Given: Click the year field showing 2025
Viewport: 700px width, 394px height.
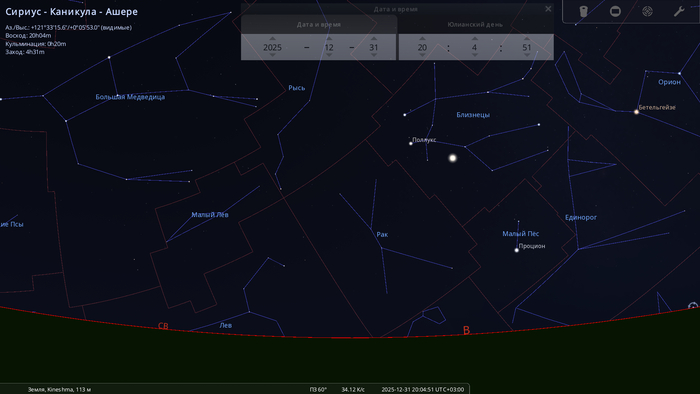Looking at the screenshot, I should pos(272,47).
